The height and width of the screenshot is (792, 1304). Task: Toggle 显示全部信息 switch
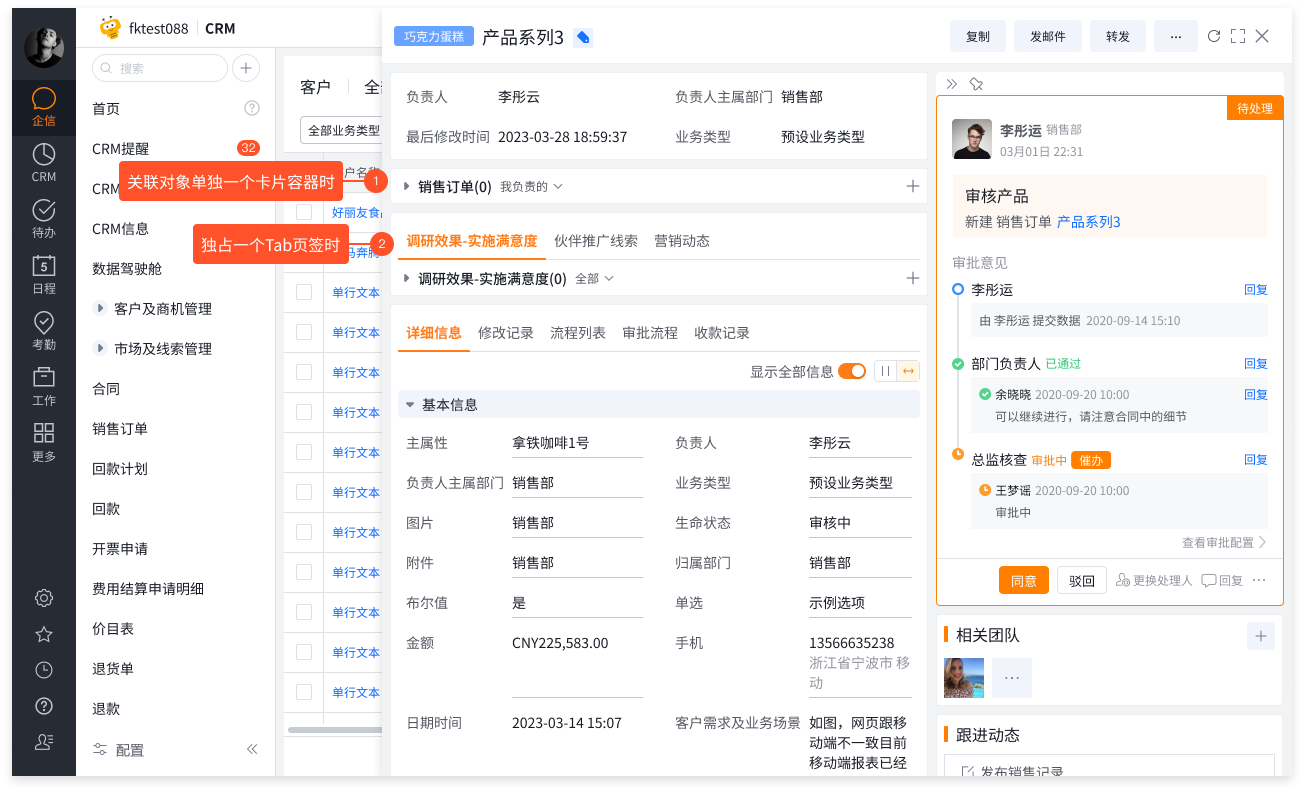(x=852, y=371)
